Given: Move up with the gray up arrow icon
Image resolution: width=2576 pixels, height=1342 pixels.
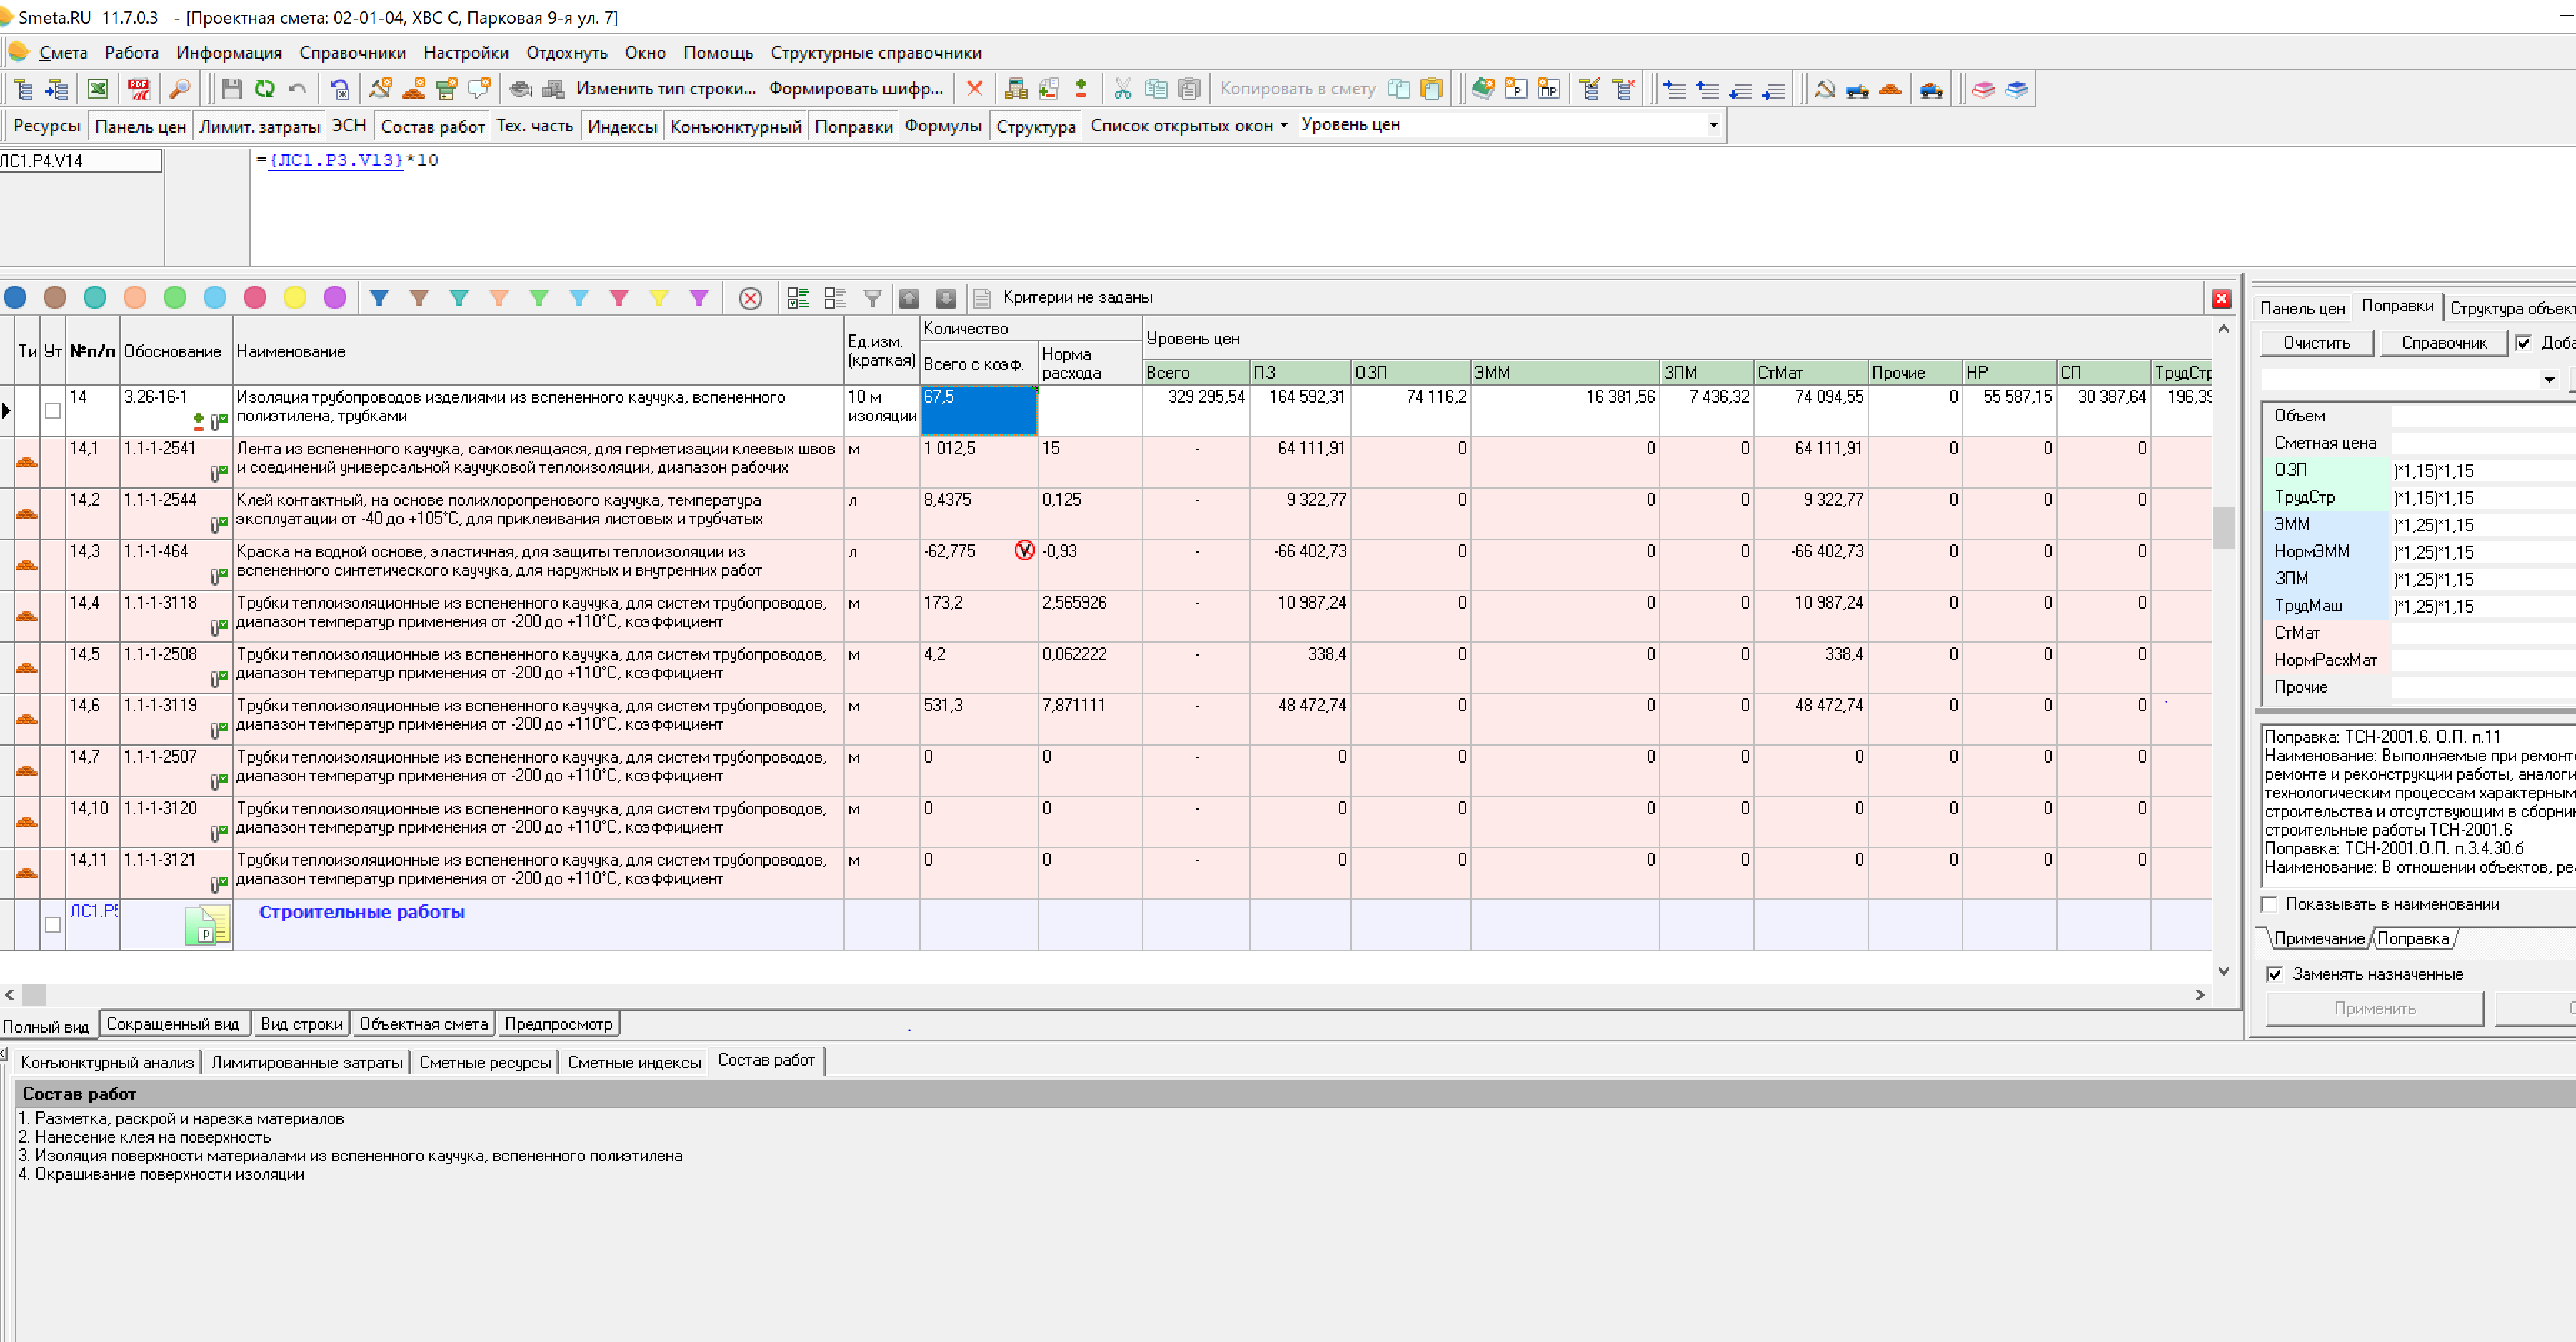Looking at the screenshot, I should [909, 298].
